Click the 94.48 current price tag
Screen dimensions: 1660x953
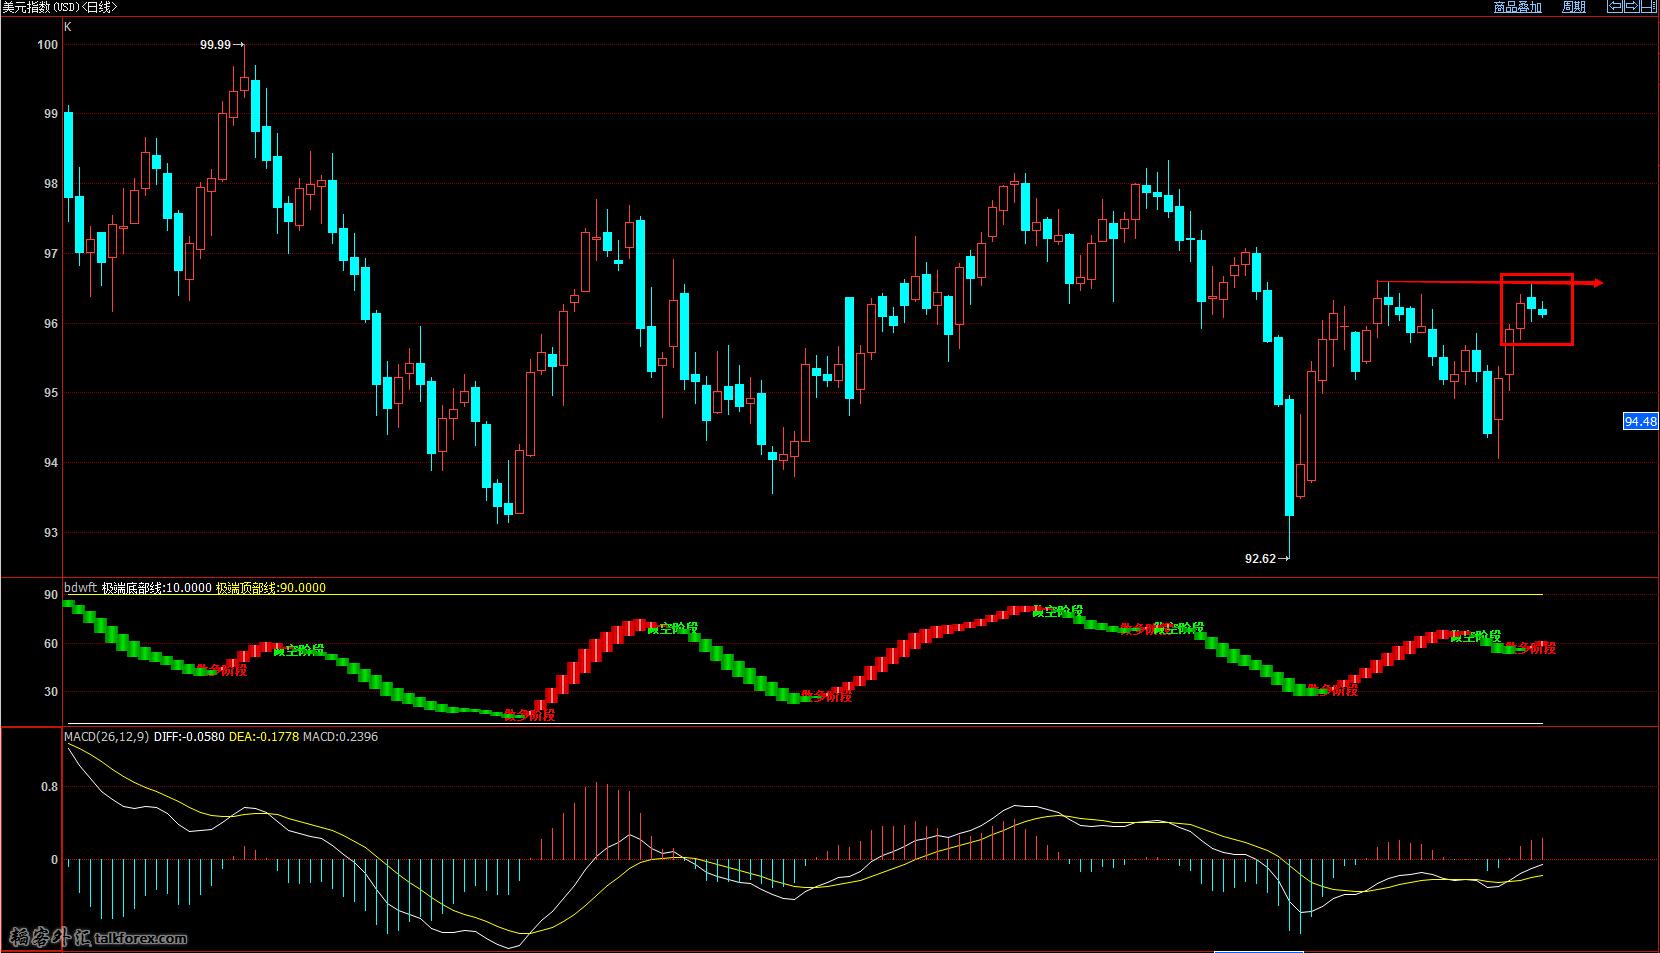[x=1640, y=421]
